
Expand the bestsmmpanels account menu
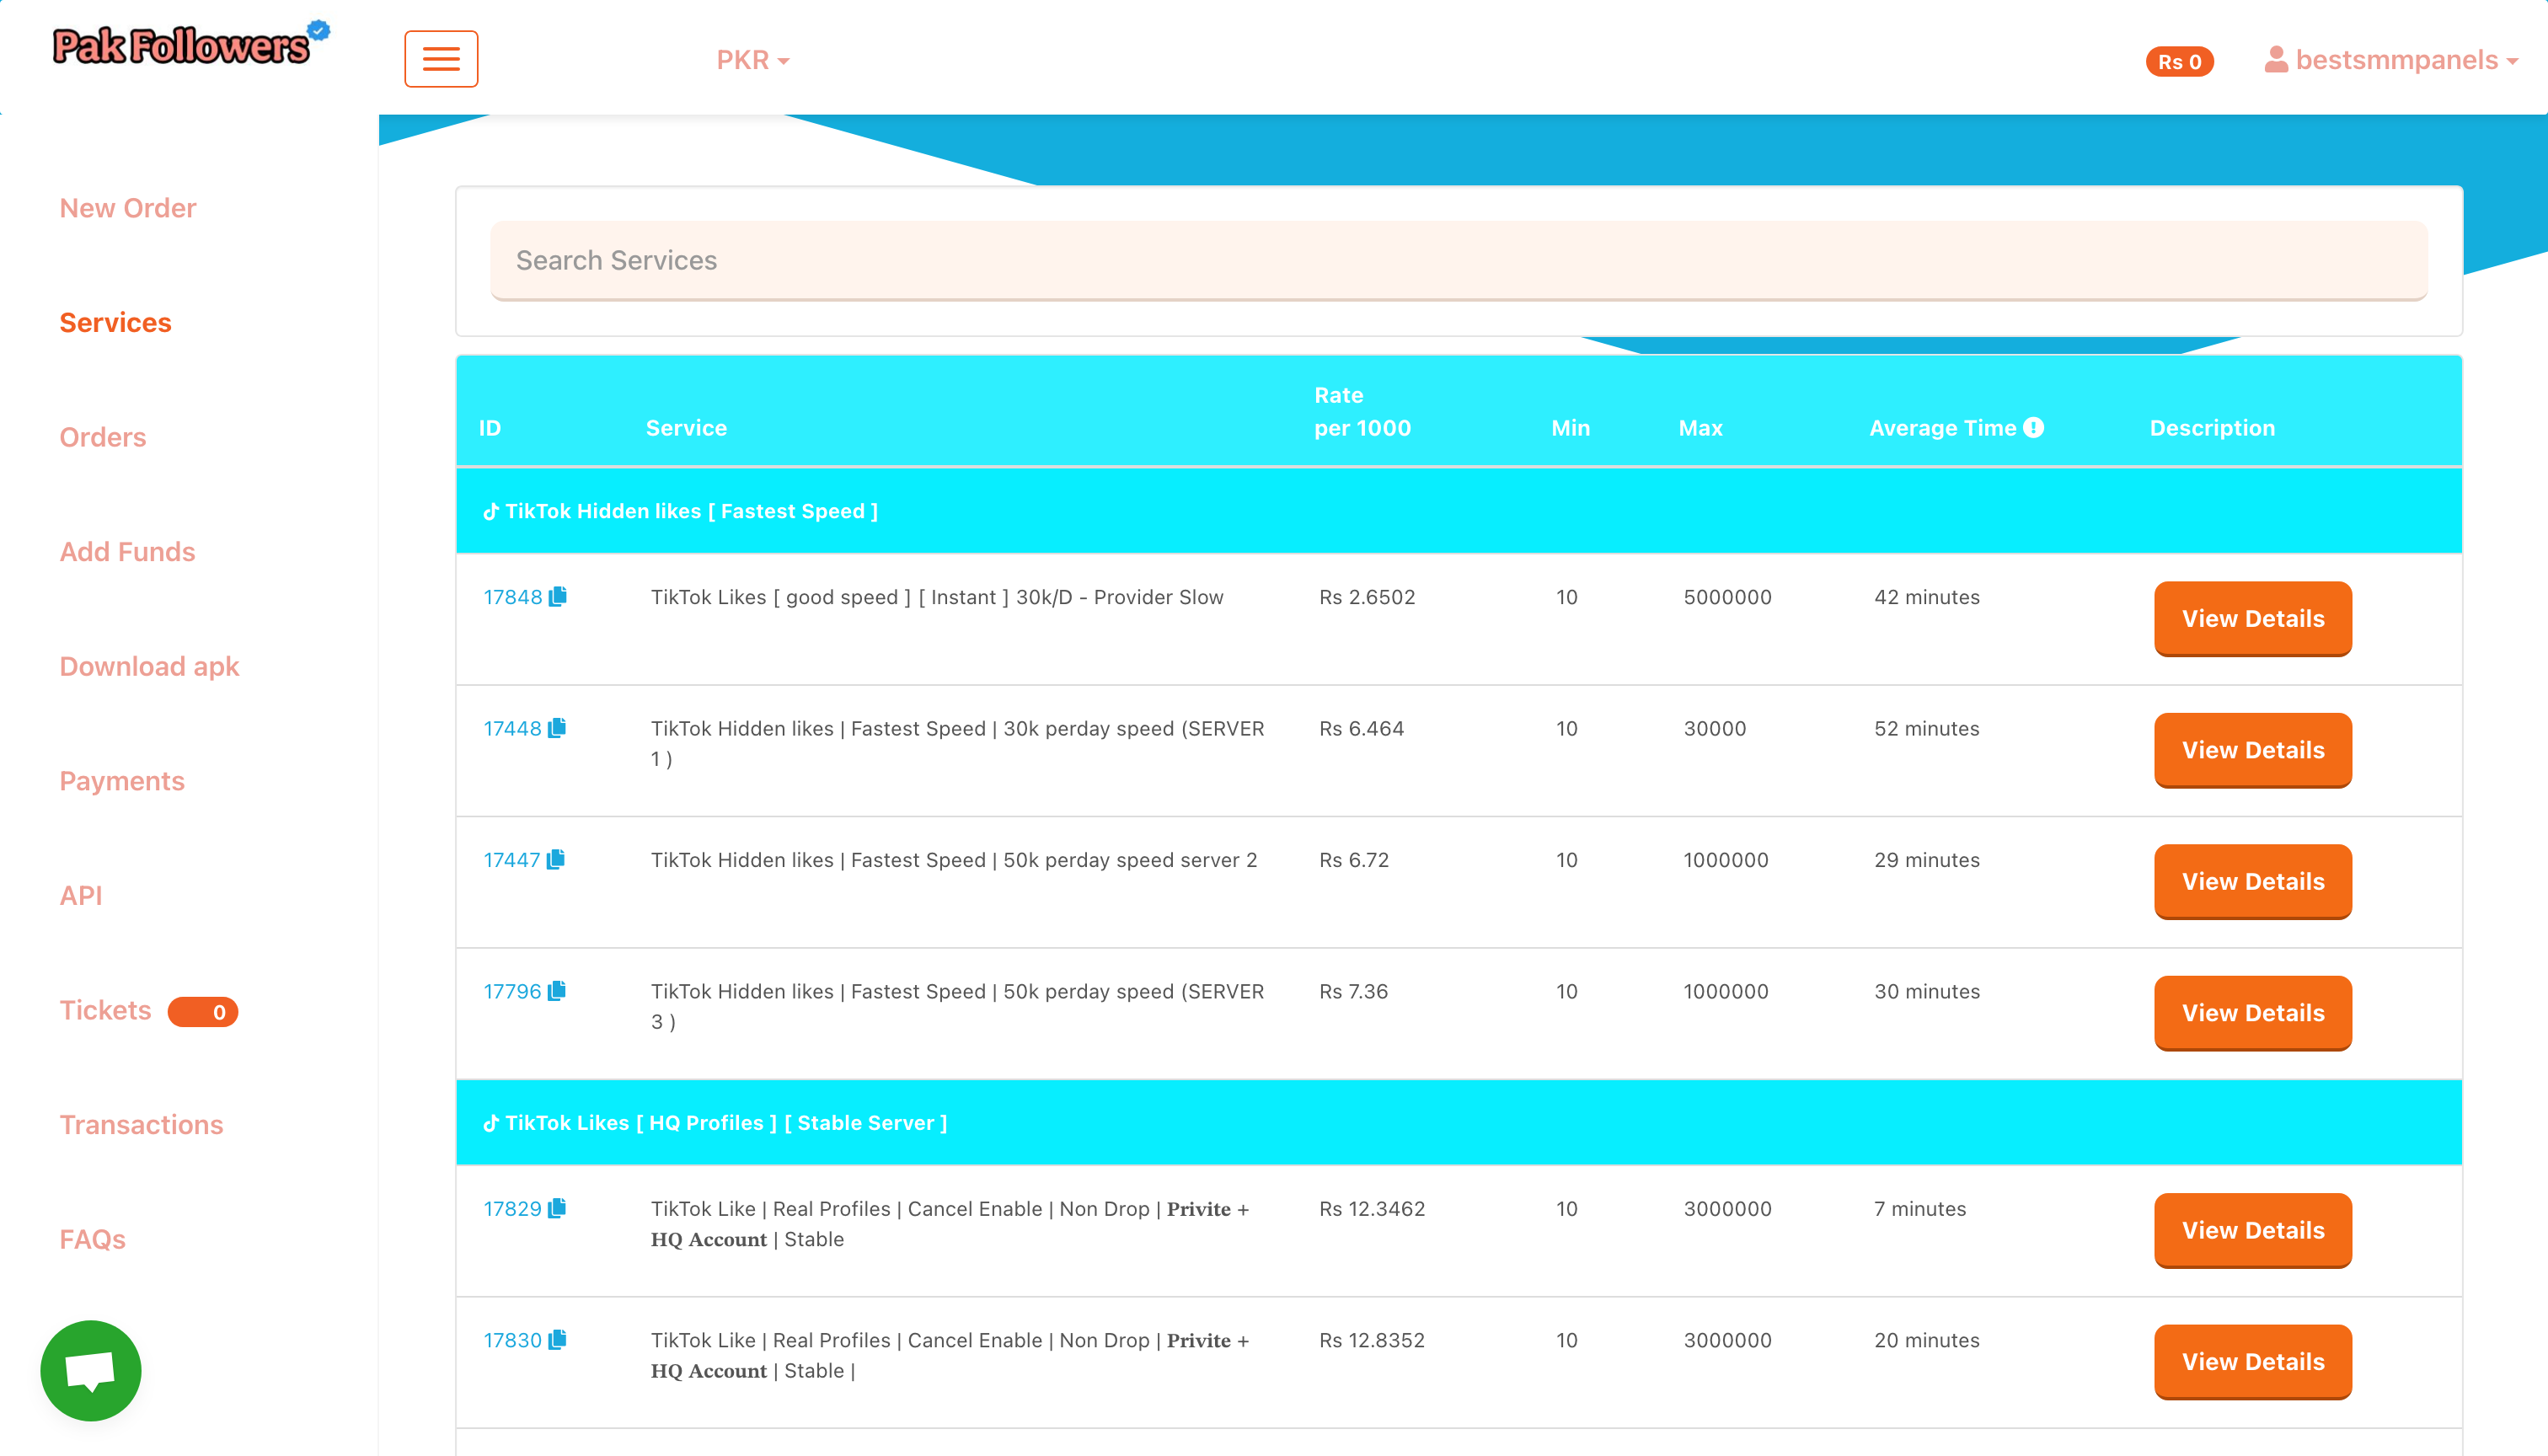tap(2392, 60)
